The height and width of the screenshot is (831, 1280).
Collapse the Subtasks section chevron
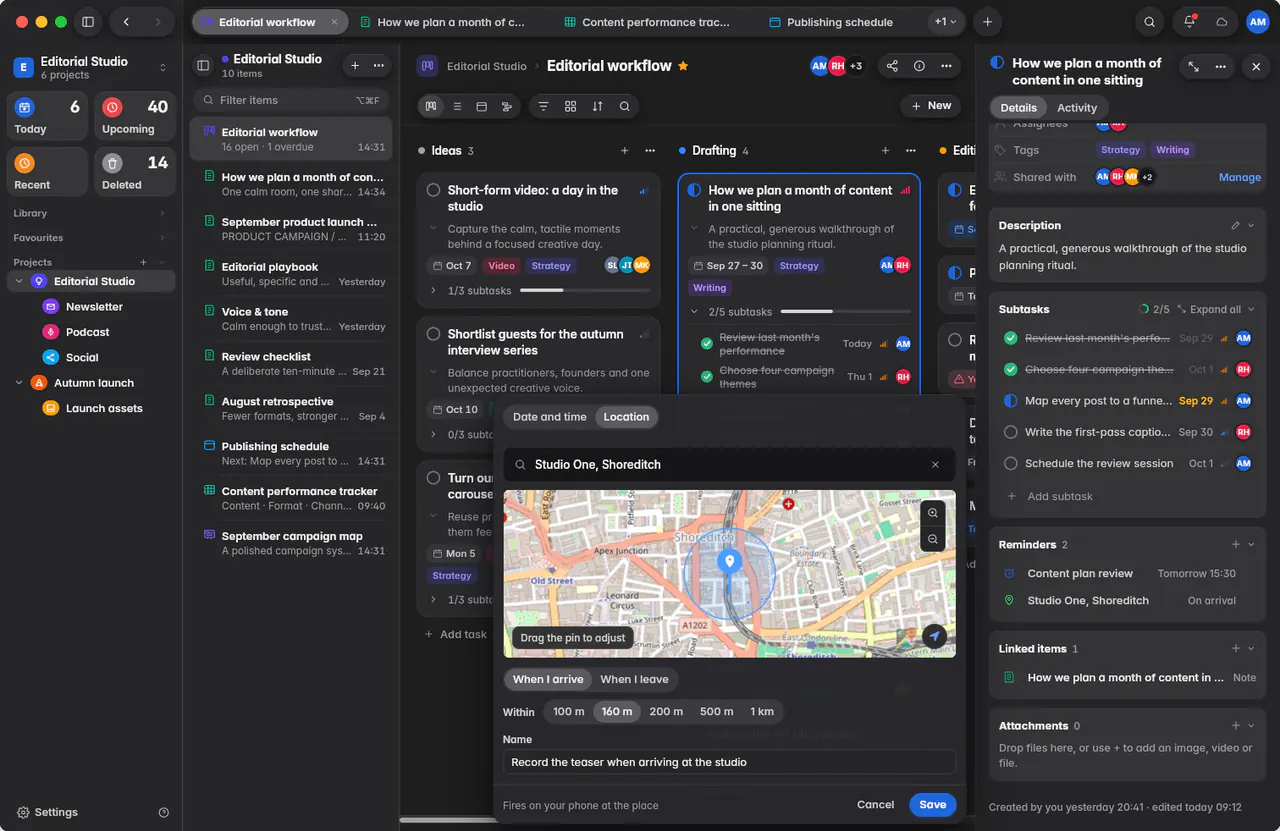[1251, 310]
